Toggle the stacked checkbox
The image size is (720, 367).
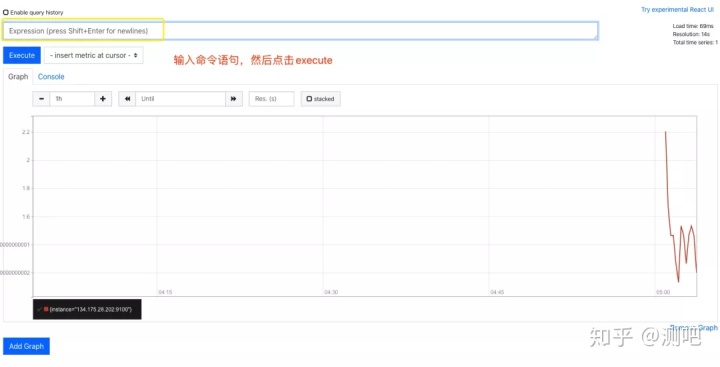(309, 99)
